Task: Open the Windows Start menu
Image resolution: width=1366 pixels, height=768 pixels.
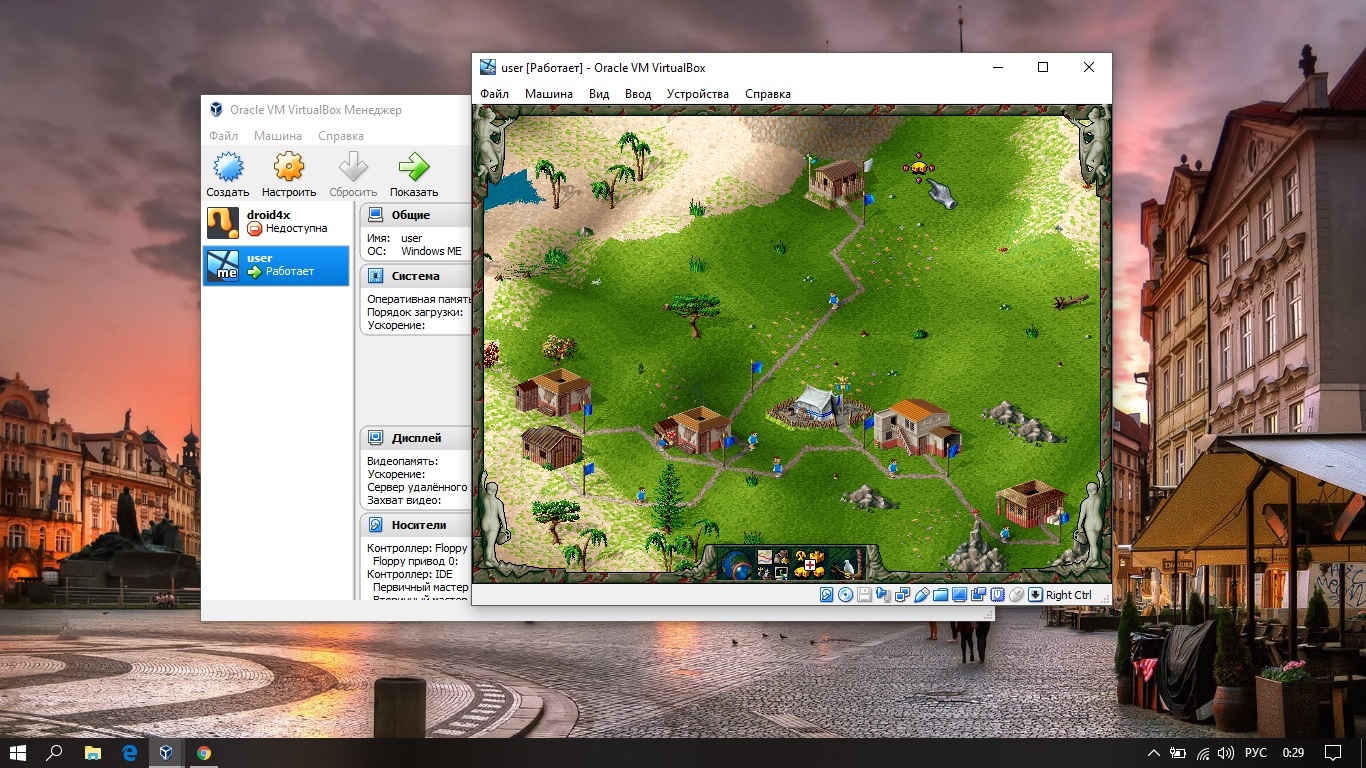Action: point(18,752)
